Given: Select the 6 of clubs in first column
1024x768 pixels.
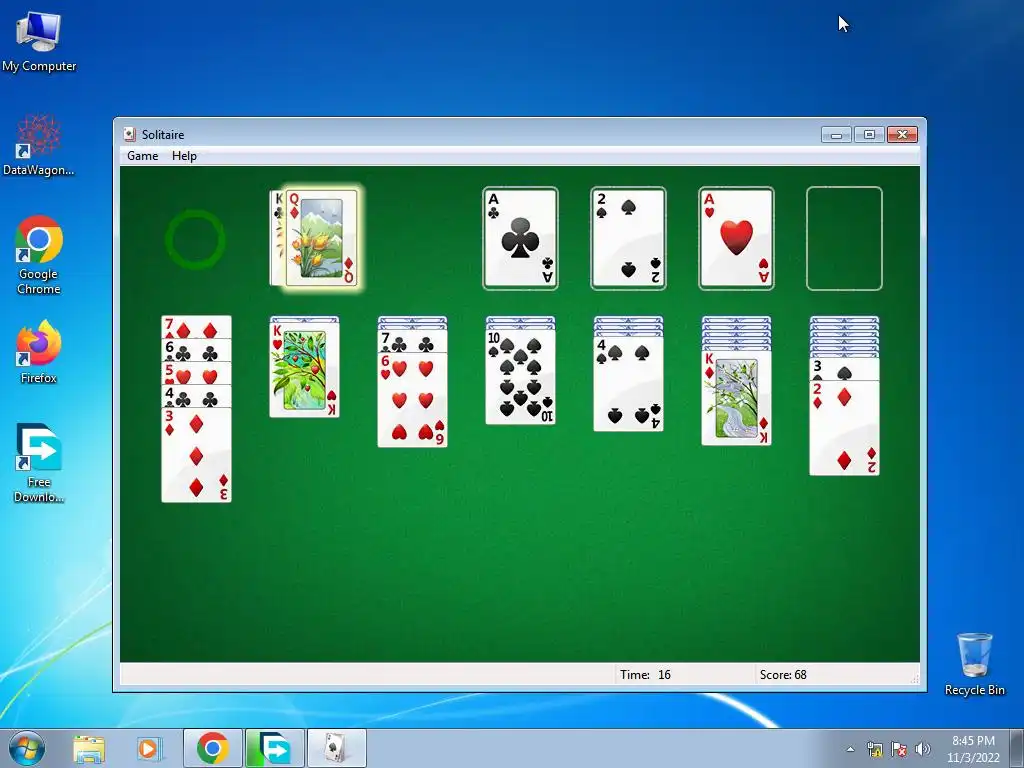Looking at the screenshot, I should tap(196, 351).
